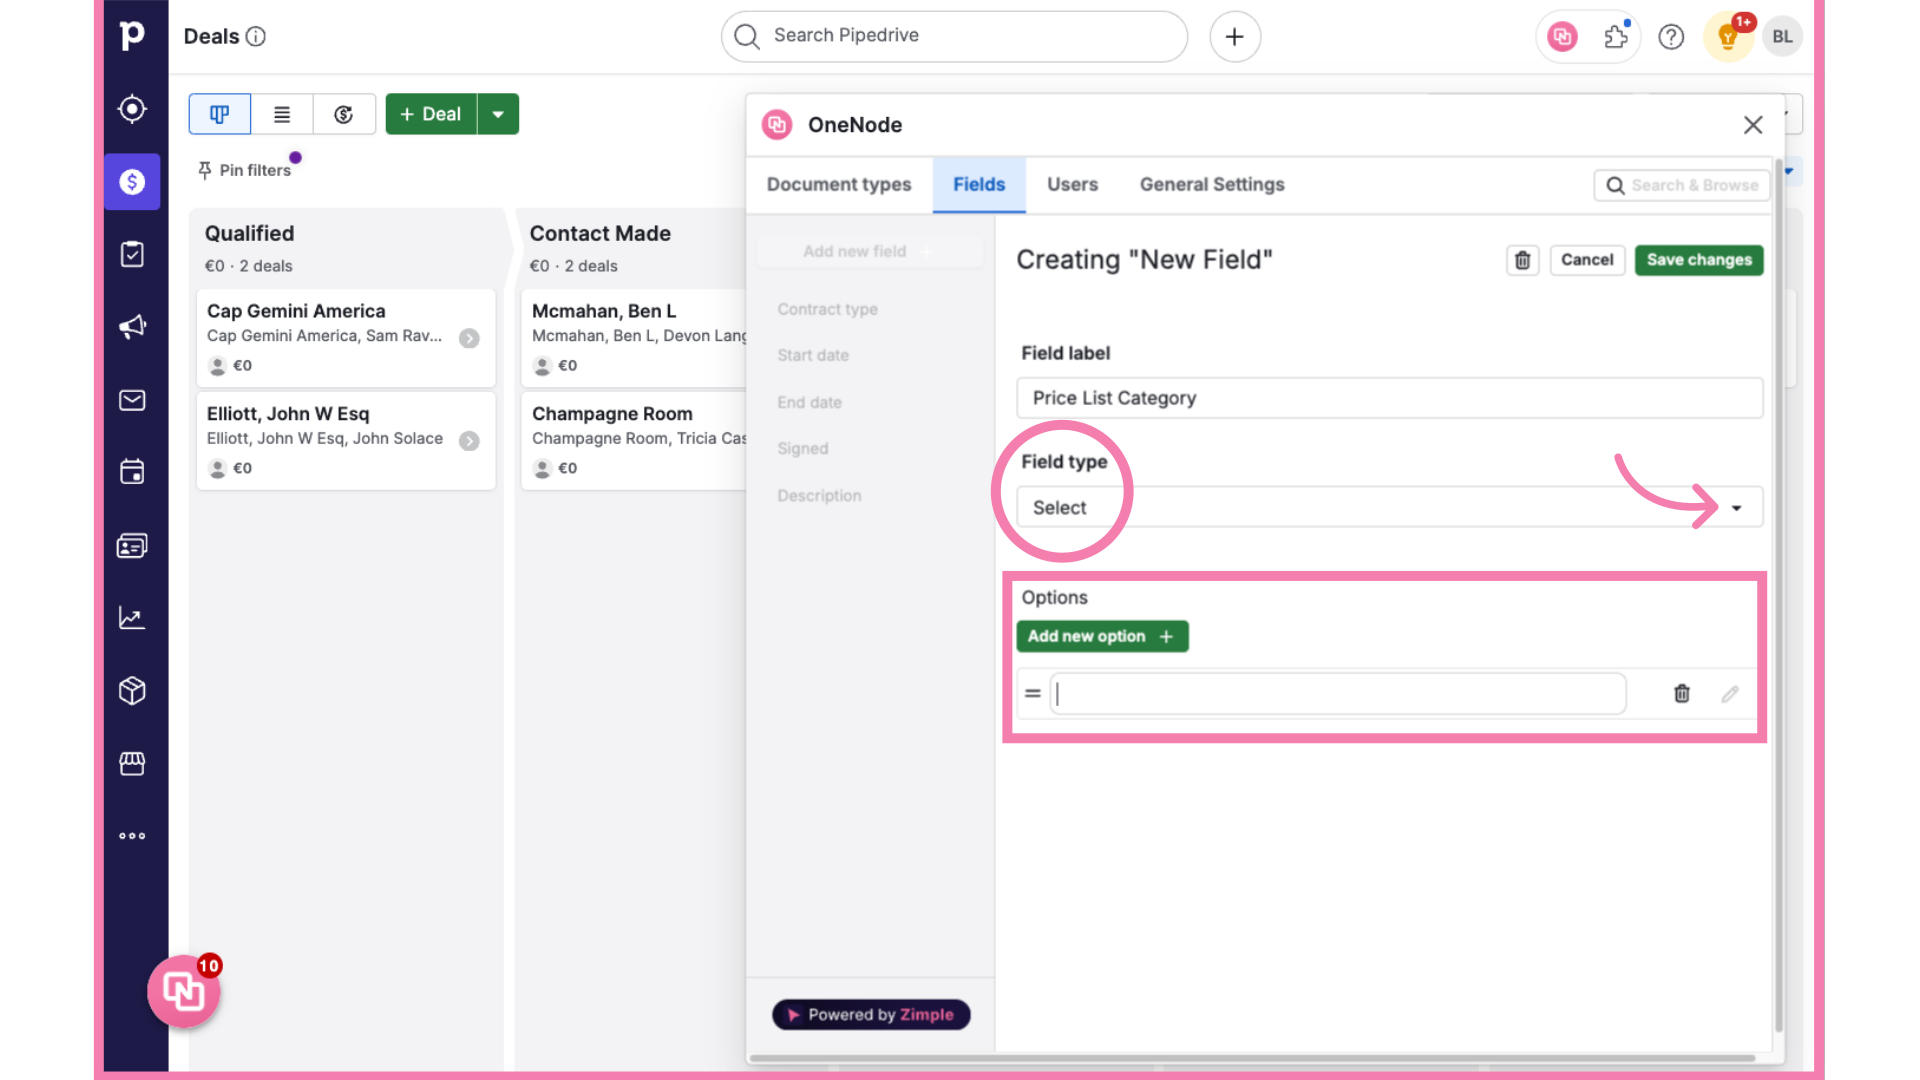This screenshot has height=1080, width=1920.
Task: Click the option row pencil edit icon
Action: pos(1730,693)
